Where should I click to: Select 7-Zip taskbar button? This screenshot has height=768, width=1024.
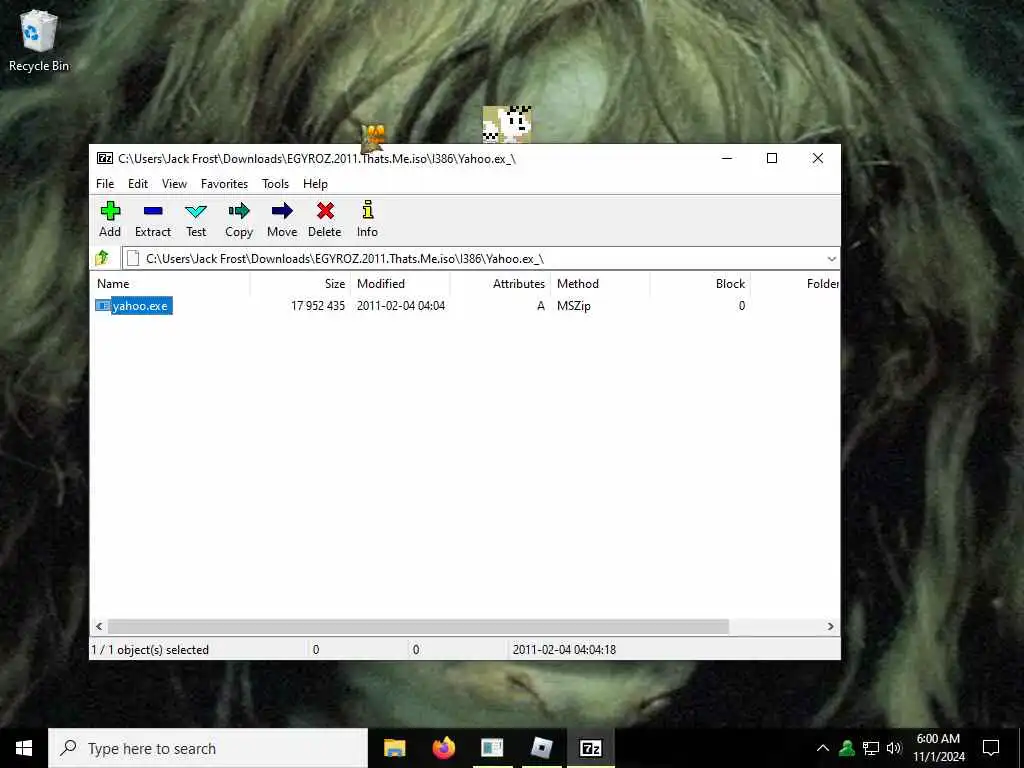click(590, 748)
